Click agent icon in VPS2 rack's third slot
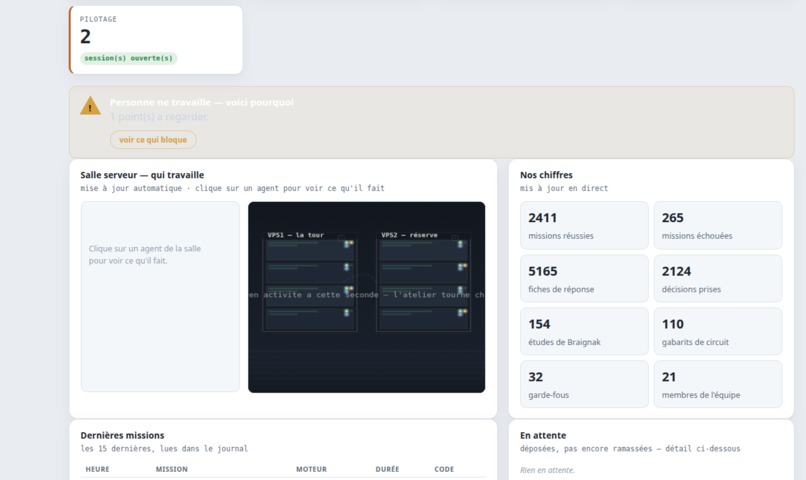Screen dimensions: 806x480 coord(461,290)
